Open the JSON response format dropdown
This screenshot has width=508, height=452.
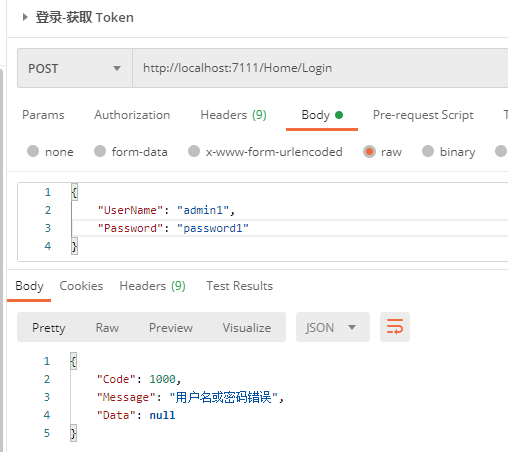pos(333,327)
